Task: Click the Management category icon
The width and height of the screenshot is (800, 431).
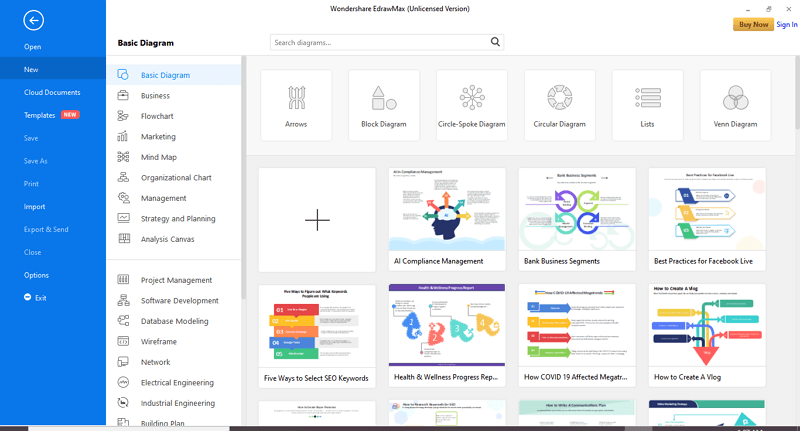Action: (x=123, y=197)
